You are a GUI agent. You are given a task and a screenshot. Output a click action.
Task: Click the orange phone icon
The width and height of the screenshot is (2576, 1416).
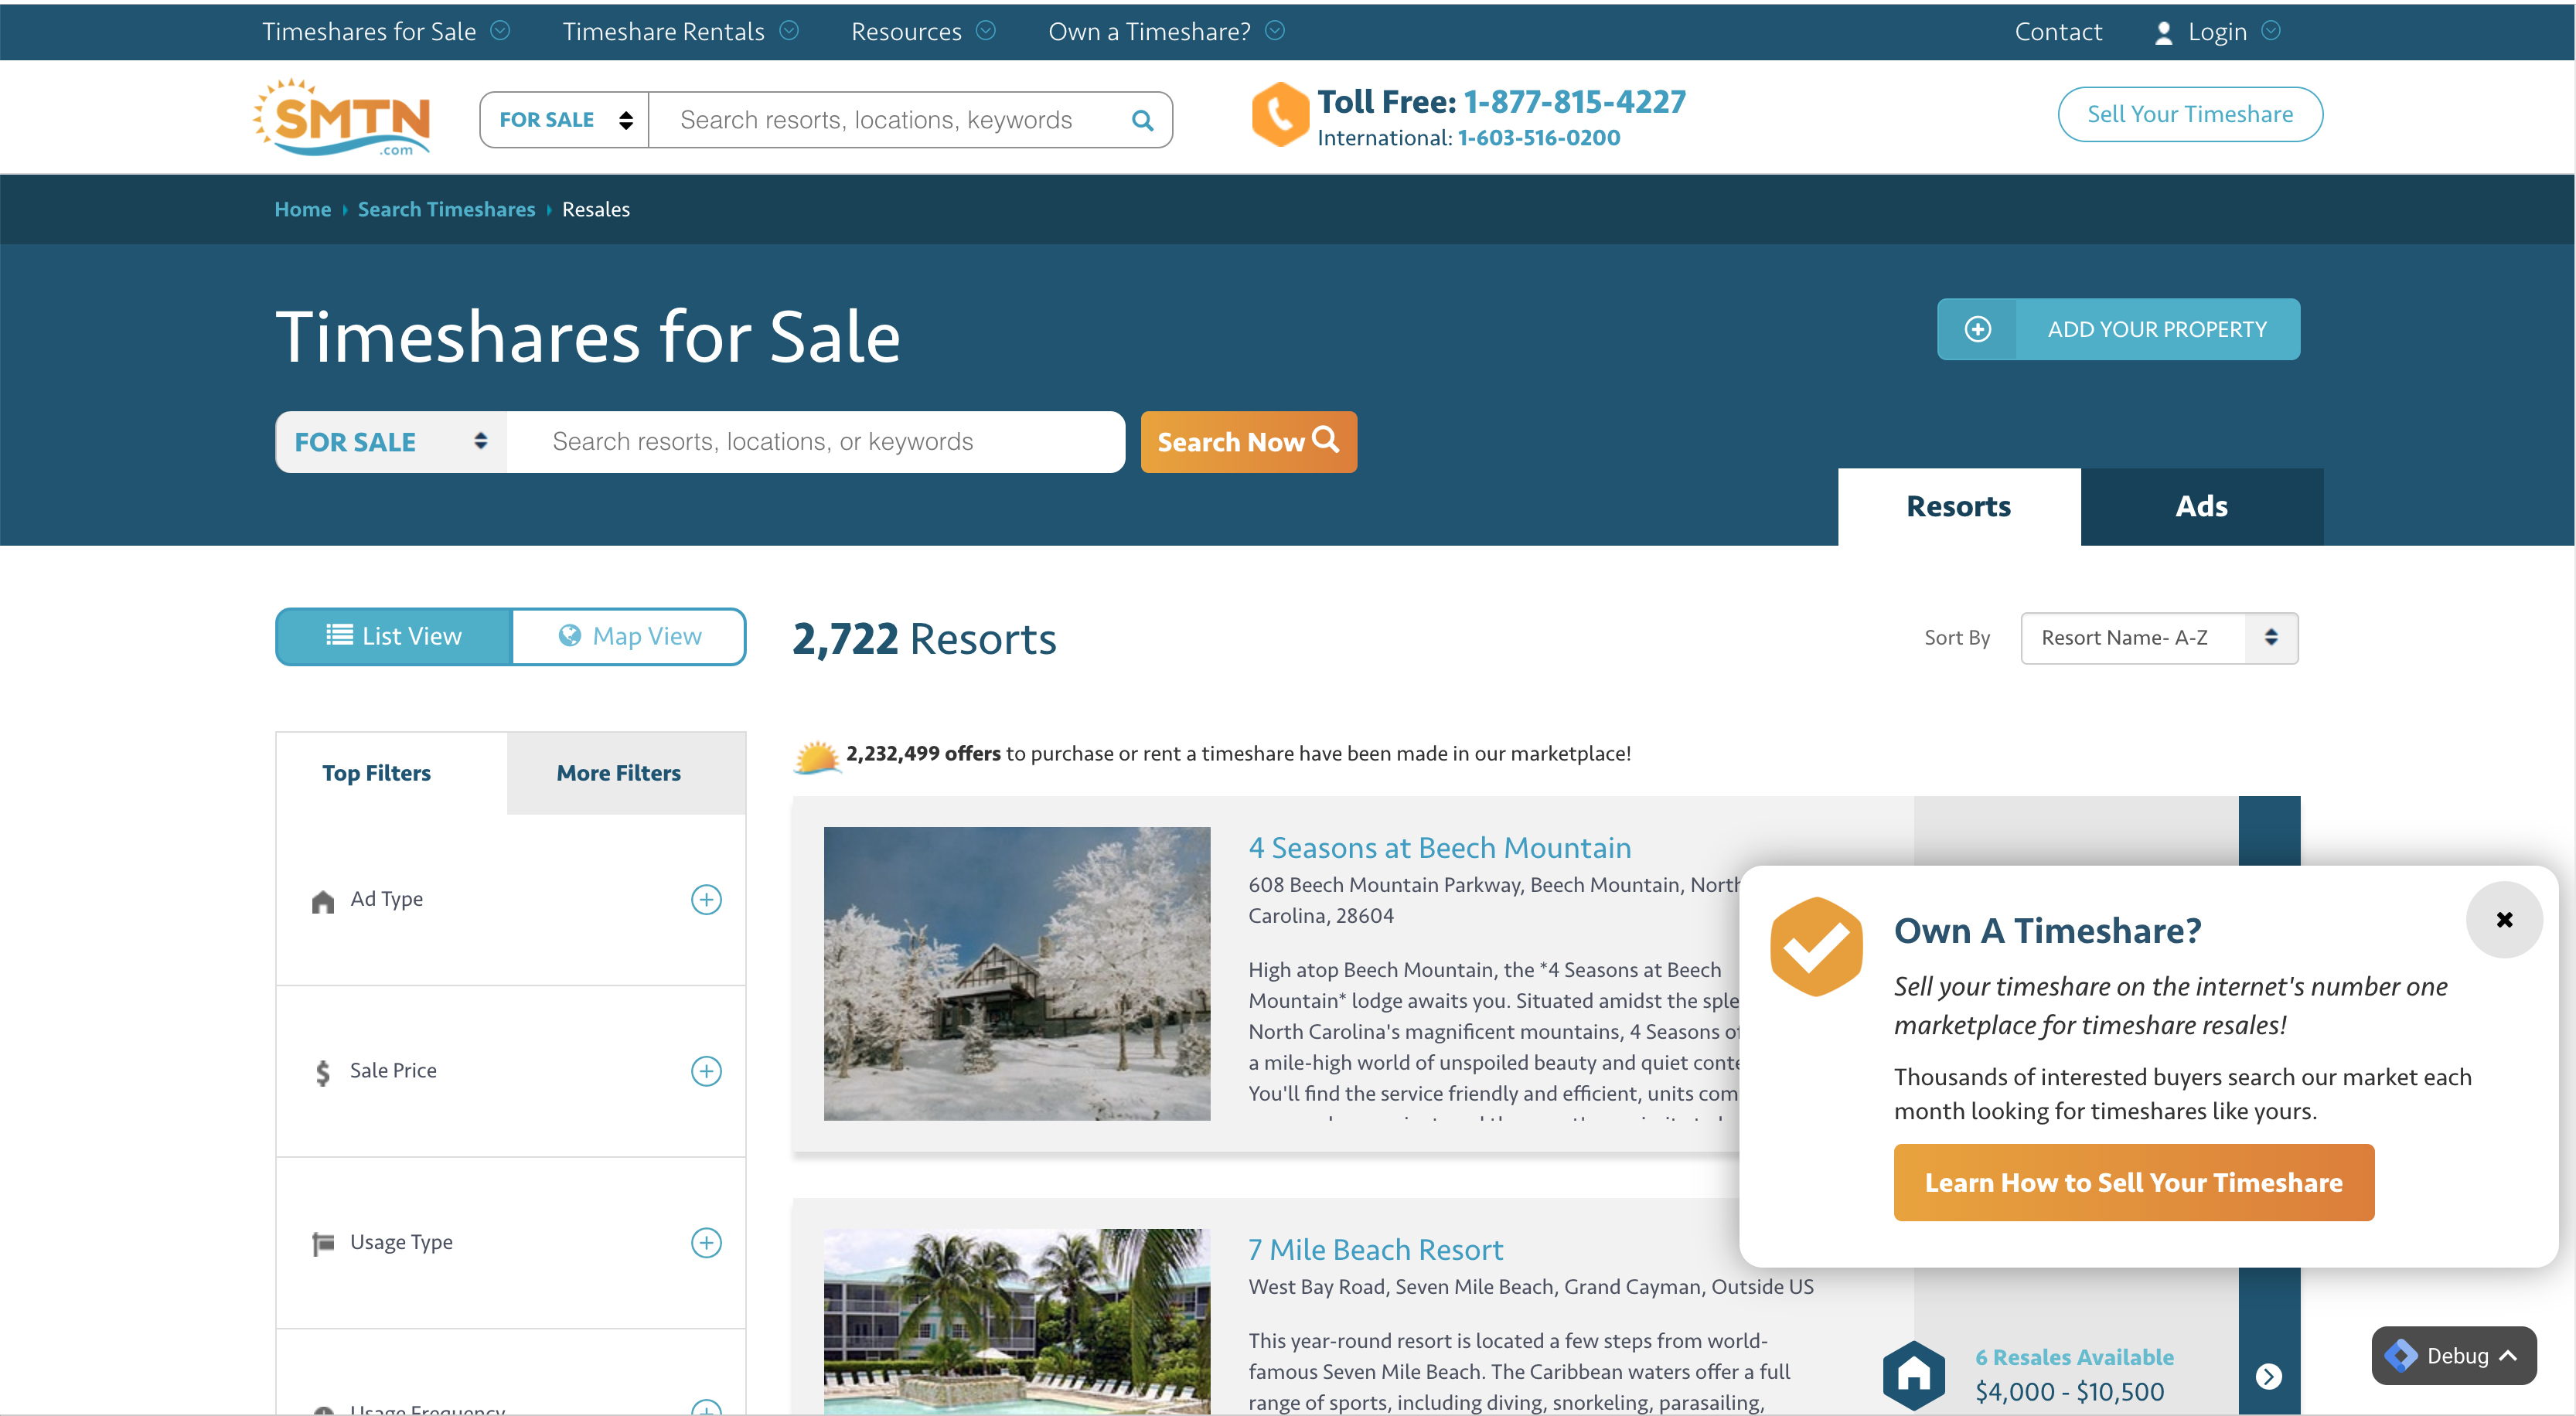pos(1280,114)
